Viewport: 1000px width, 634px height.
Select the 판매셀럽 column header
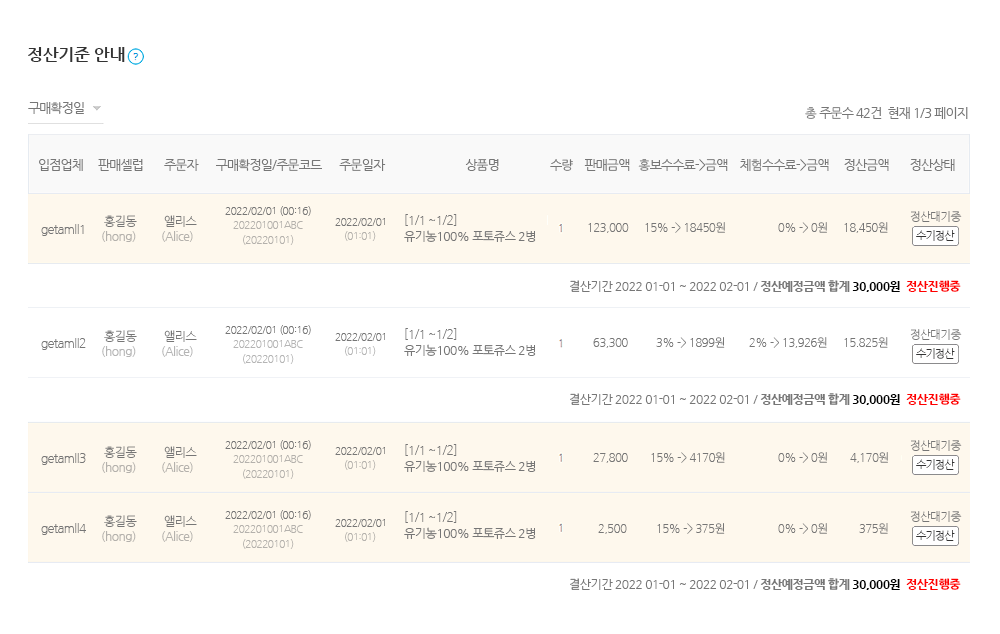(x=121, y=165)
